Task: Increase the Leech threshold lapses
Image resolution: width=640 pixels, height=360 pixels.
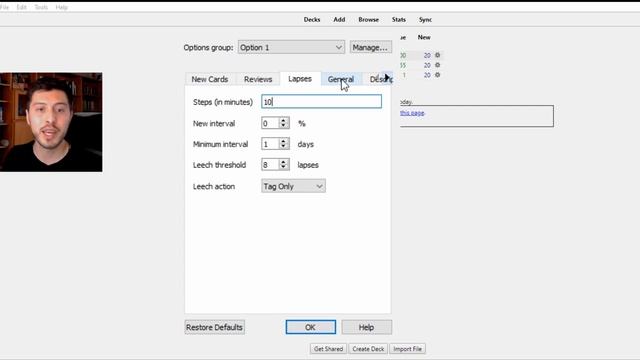Action: click(284, 162)
